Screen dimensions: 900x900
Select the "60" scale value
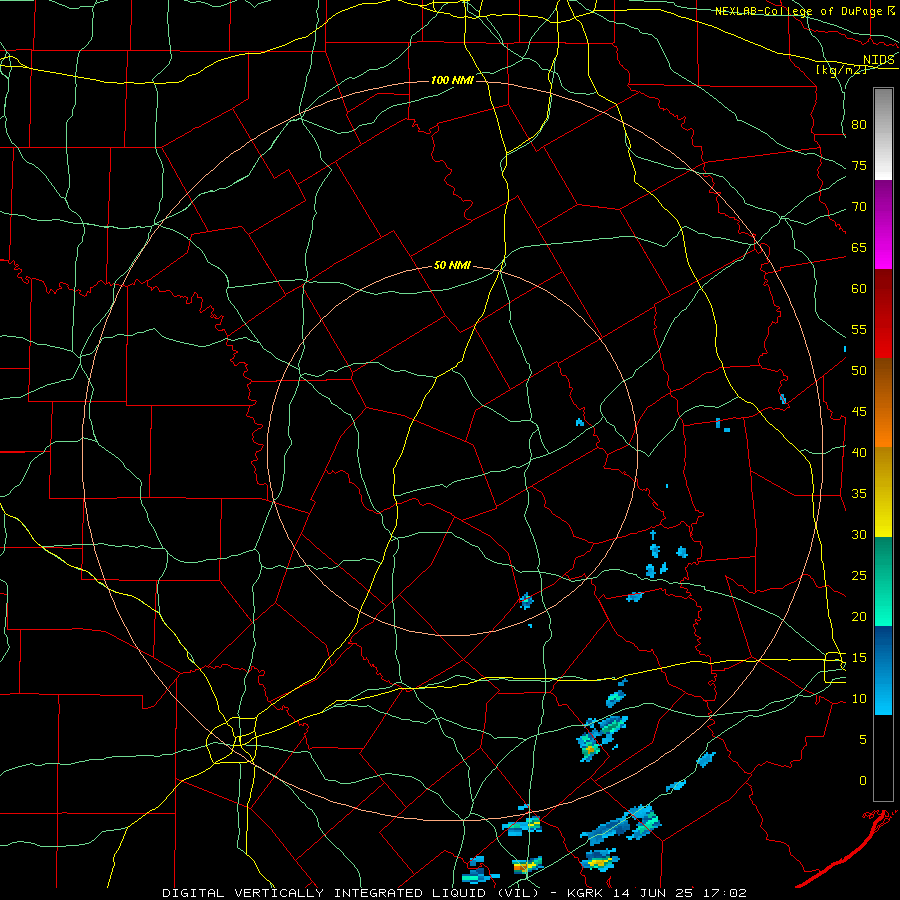coord(859,288)
